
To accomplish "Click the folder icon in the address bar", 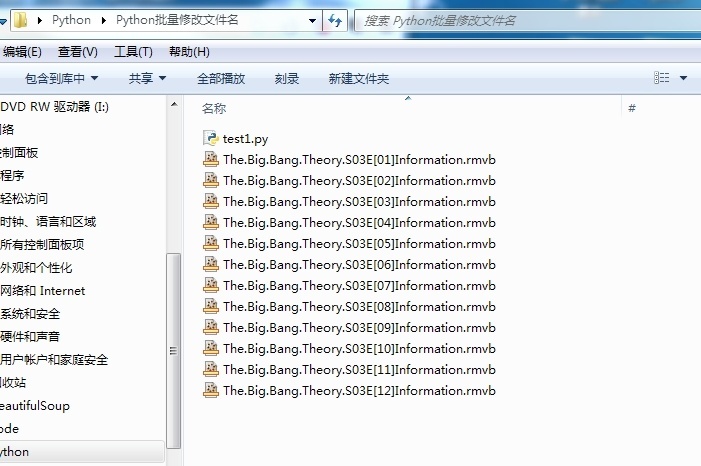I will coord(21,20).
